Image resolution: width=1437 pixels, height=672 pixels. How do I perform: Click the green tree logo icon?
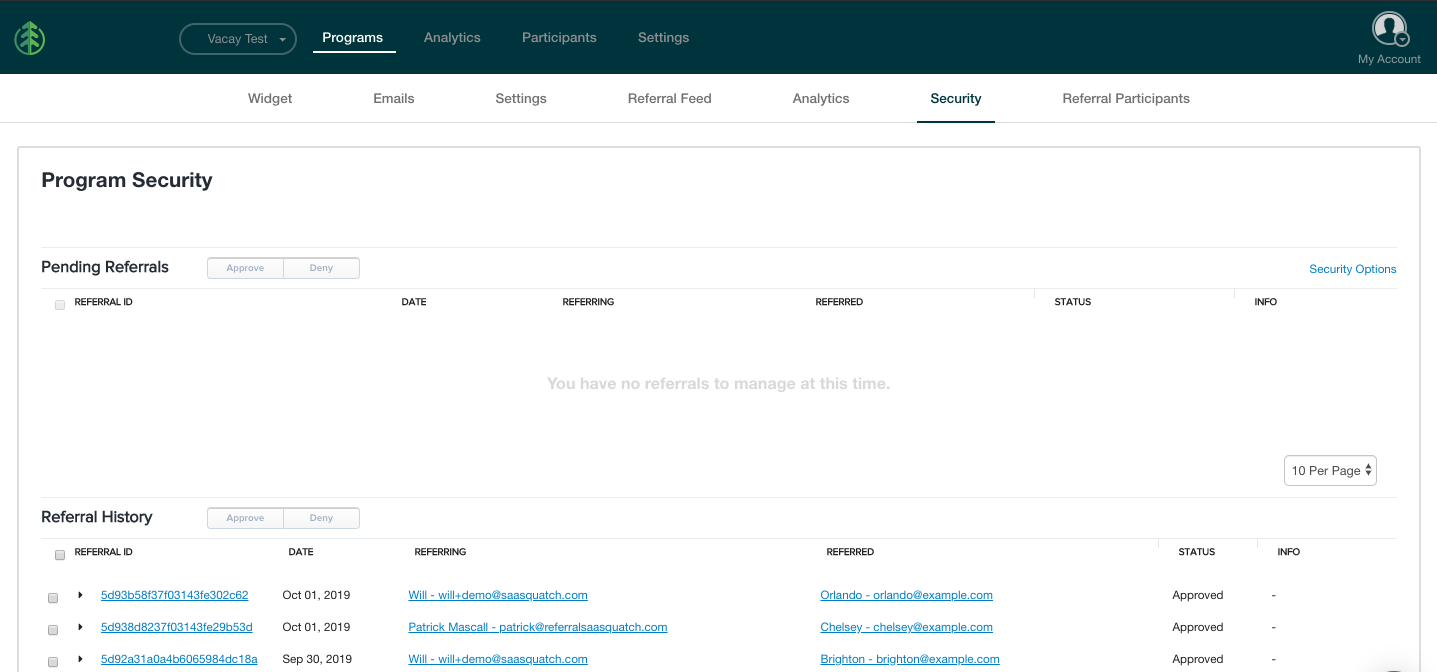30,38
